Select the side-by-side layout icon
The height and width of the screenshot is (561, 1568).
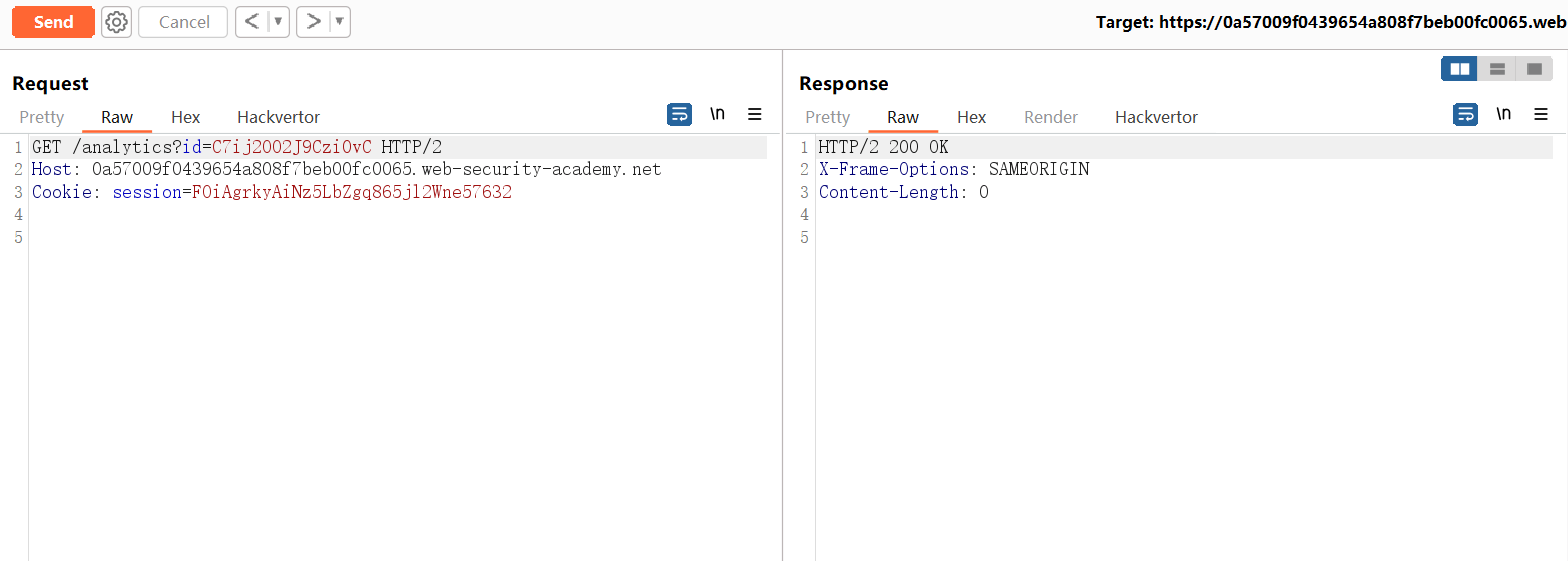(x=1460, y=69)
